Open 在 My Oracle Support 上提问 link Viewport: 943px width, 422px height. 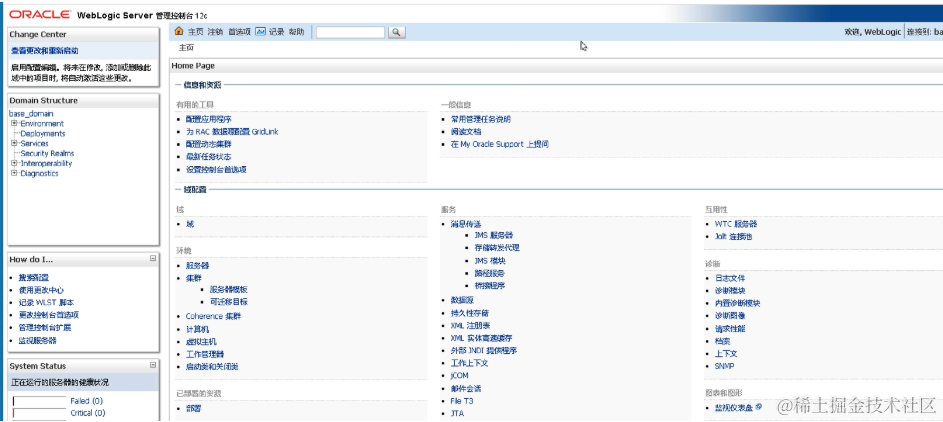coord(500,144)
